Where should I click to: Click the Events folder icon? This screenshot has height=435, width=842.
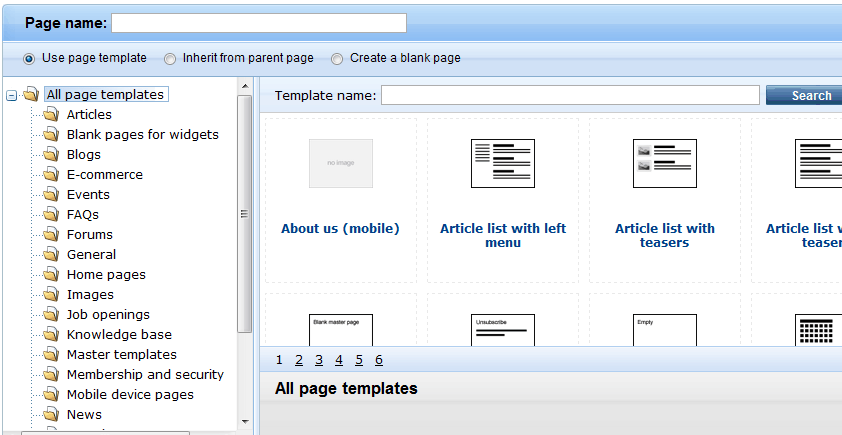point(51,194)
